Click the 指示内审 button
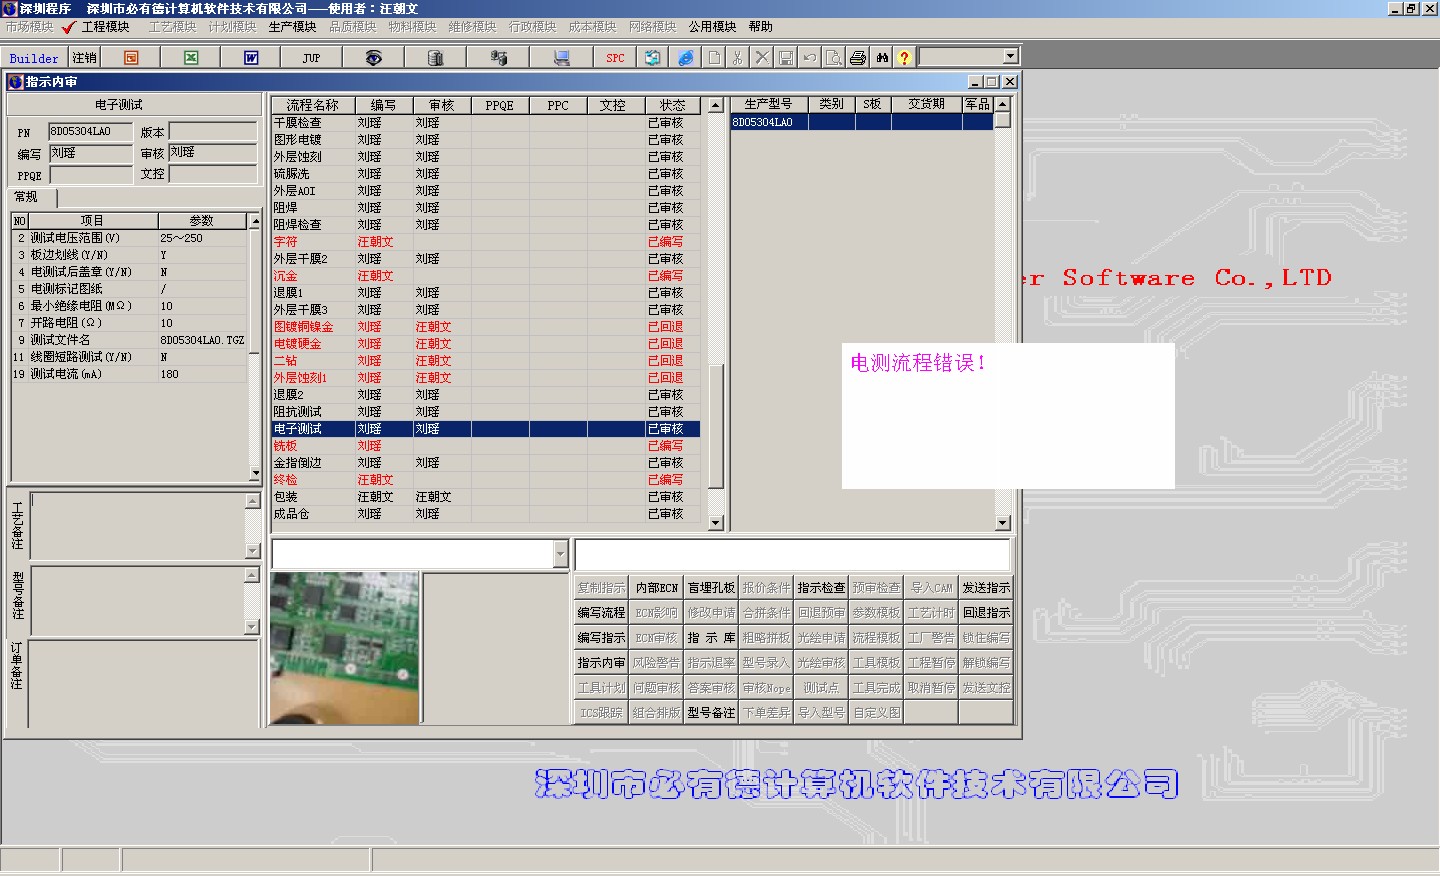This screenshot has width=1440, height=876. point(601,663)
